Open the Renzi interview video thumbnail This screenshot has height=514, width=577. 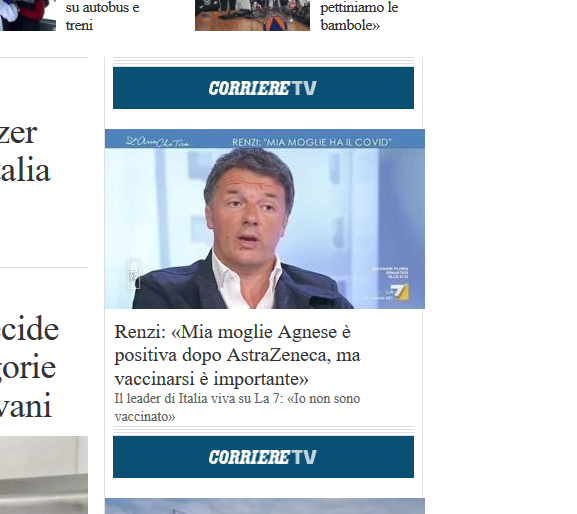265,219
